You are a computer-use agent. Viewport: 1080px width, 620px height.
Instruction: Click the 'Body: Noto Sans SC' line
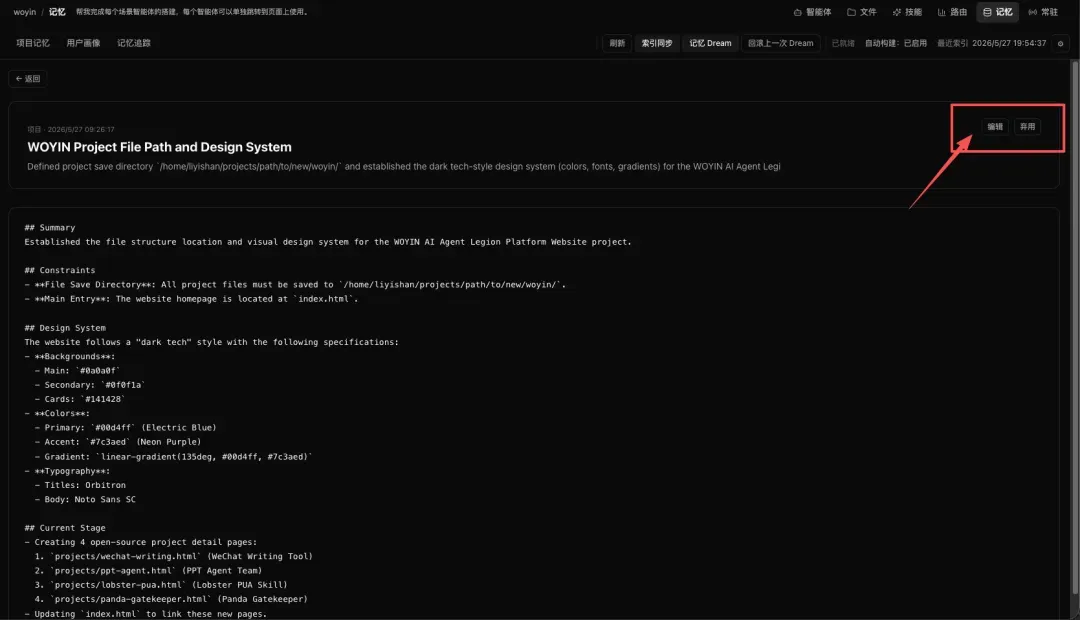coord(85,499)
